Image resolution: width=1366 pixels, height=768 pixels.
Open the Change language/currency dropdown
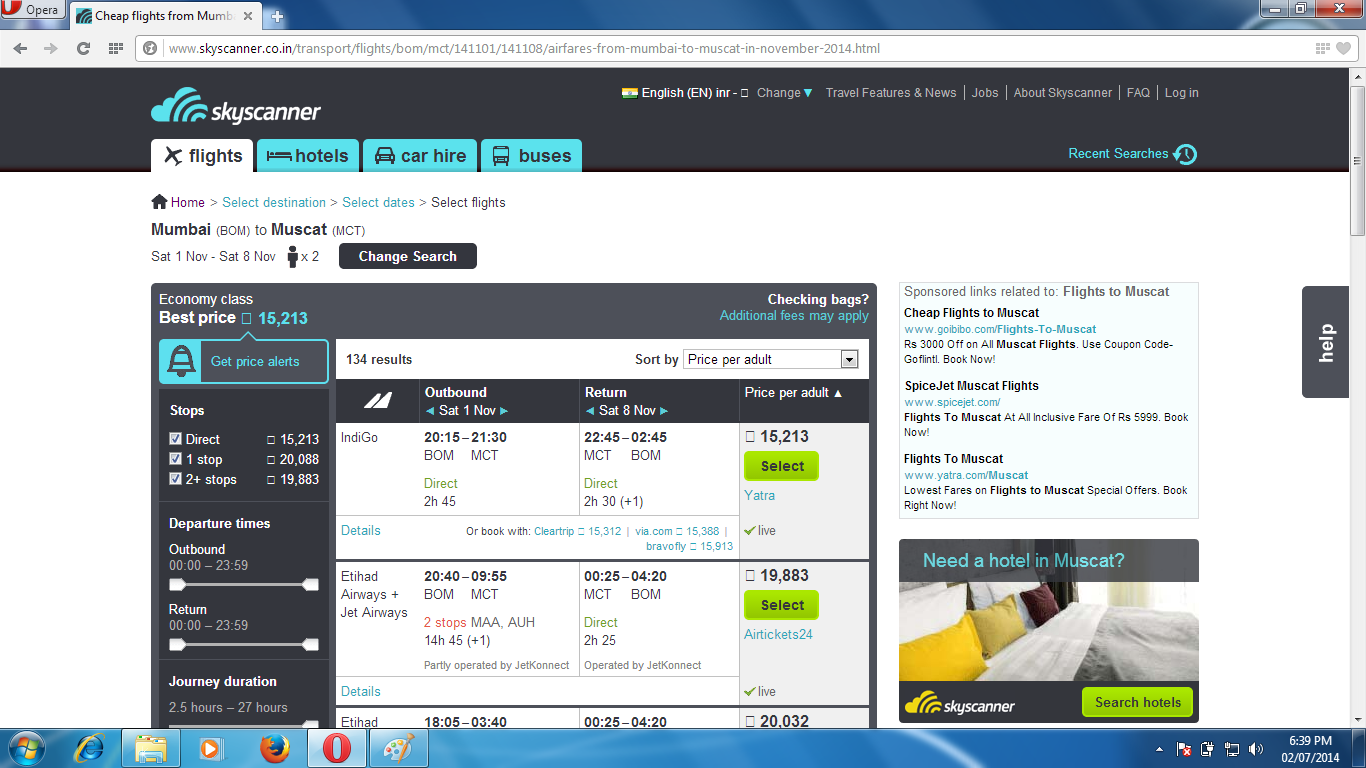pyautogui.click(x=785, y=93)
